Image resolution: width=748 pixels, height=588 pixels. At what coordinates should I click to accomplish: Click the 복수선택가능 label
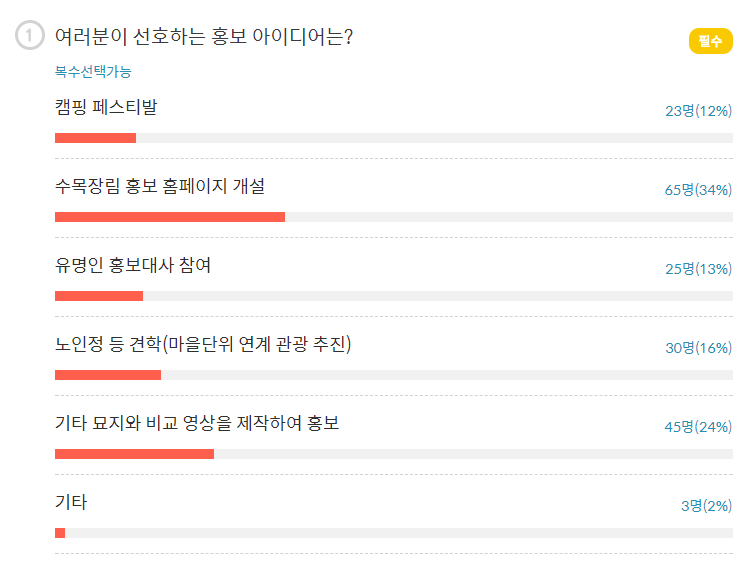click(x=93, y=72)
